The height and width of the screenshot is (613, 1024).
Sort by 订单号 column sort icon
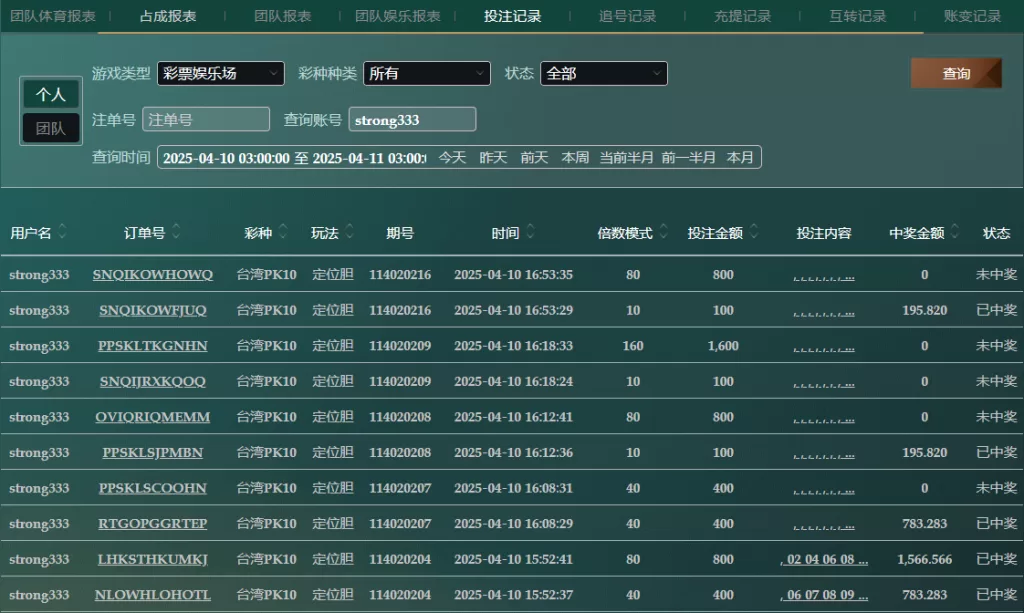(x=176, y=232)
